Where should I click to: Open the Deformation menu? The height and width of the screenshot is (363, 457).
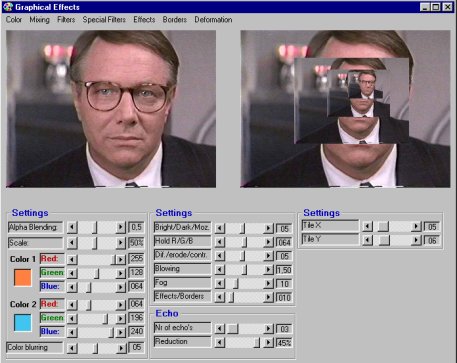[213, 20]
